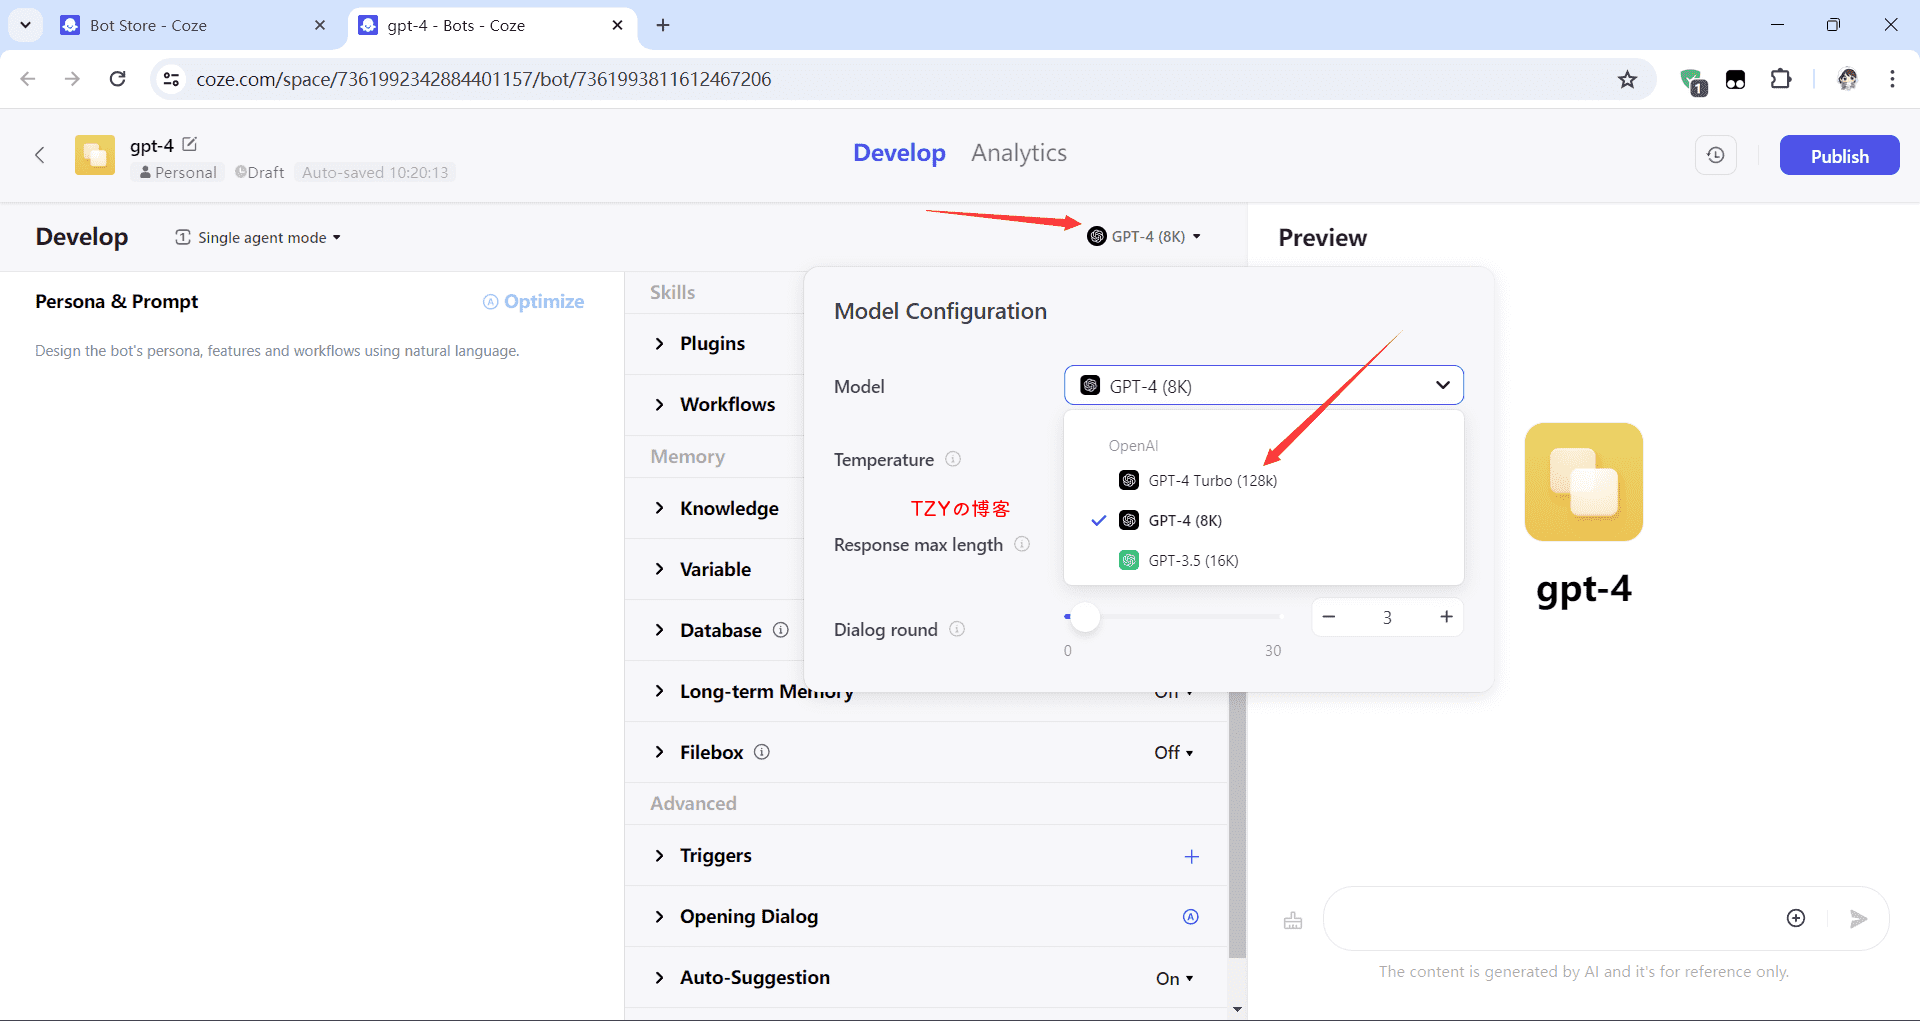Screen dimensions: 1920x1021
Task: Switch to the Analytics tab
Action: 1018,153
